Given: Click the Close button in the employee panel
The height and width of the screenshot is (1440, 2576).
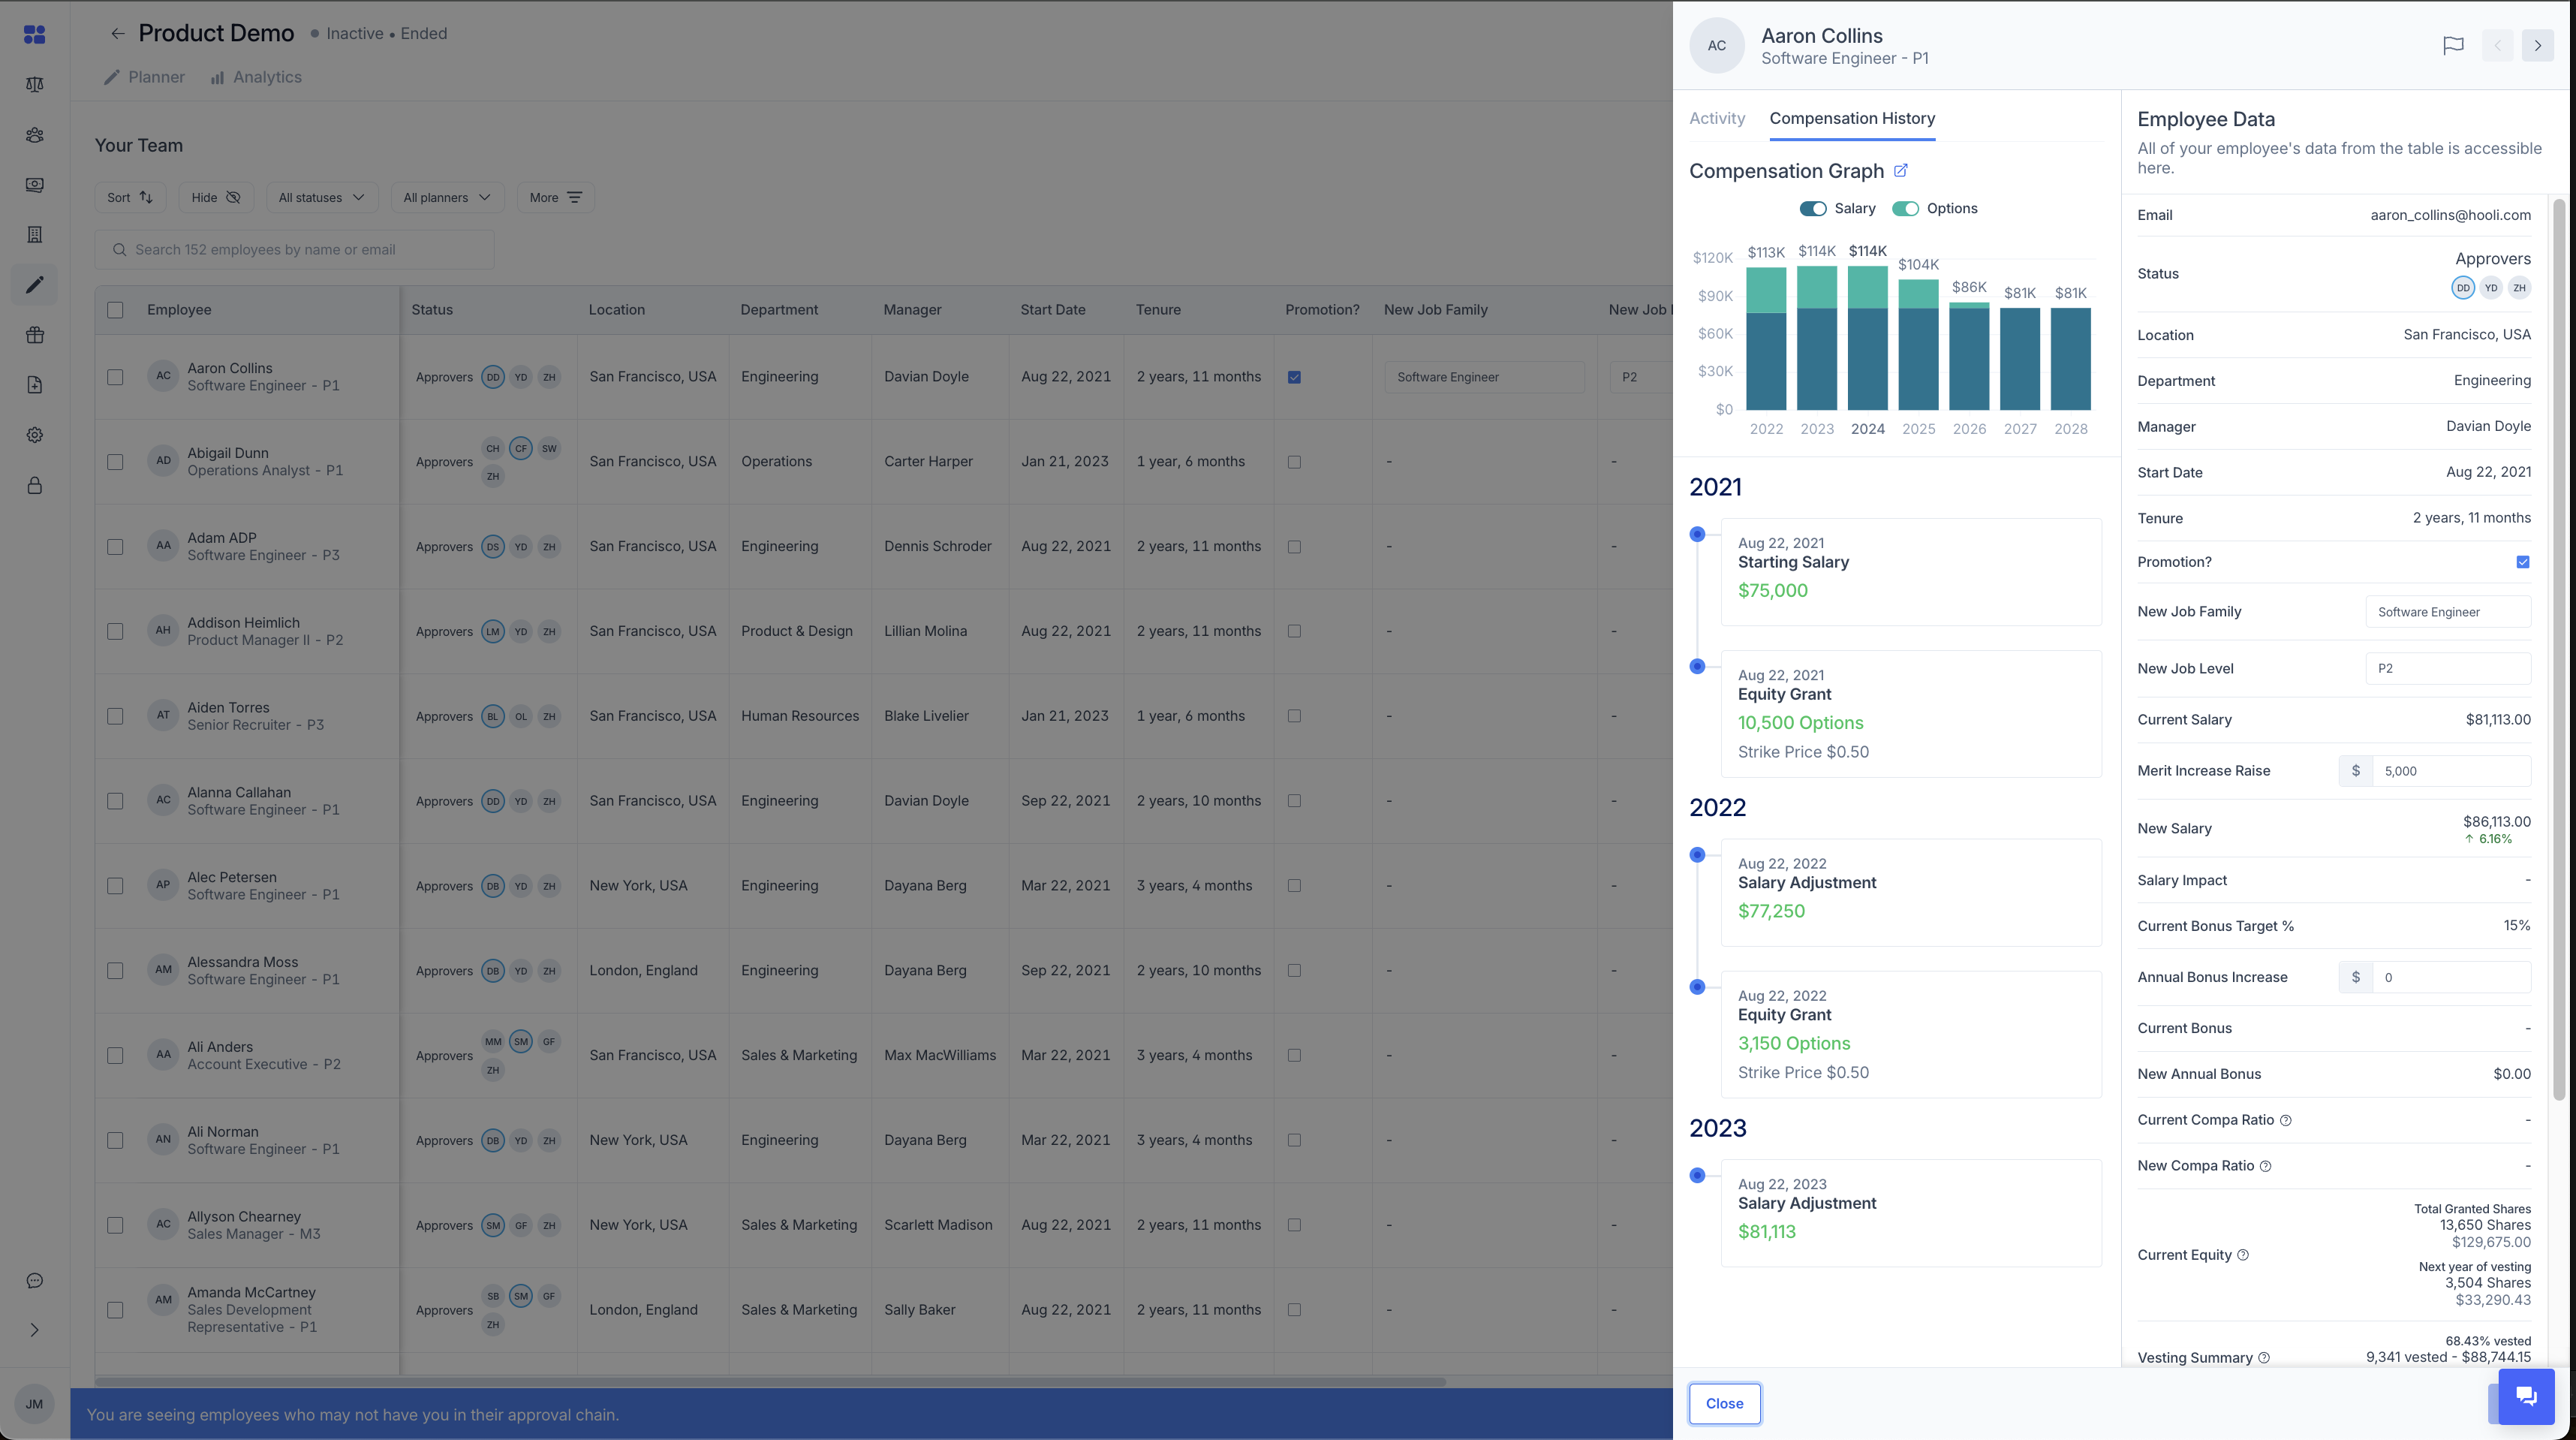Looking at the screenshot, I should coord(1723,1403).
